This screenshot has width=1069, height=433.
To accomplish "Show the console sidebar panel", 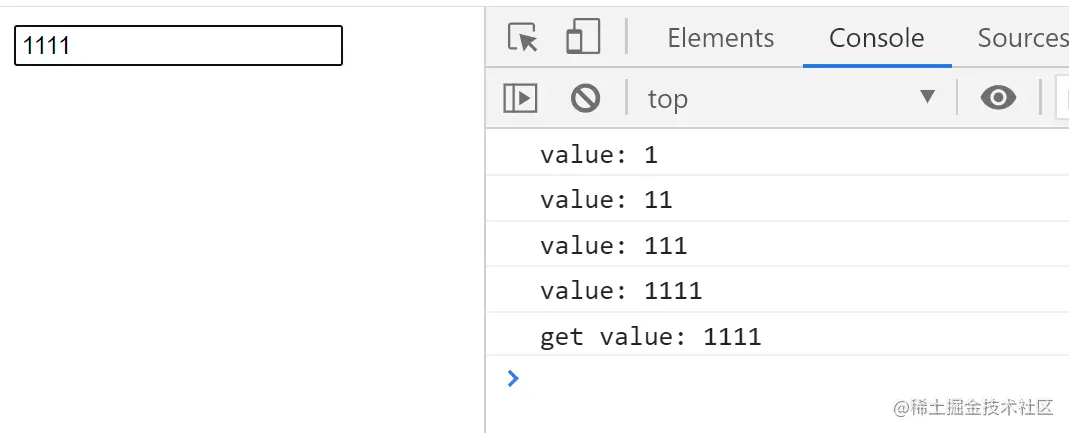I will point(520,98).
